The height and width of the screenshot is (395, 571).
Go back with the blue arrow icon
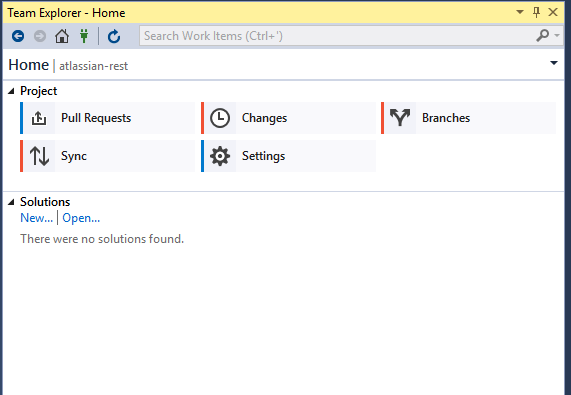18,36
